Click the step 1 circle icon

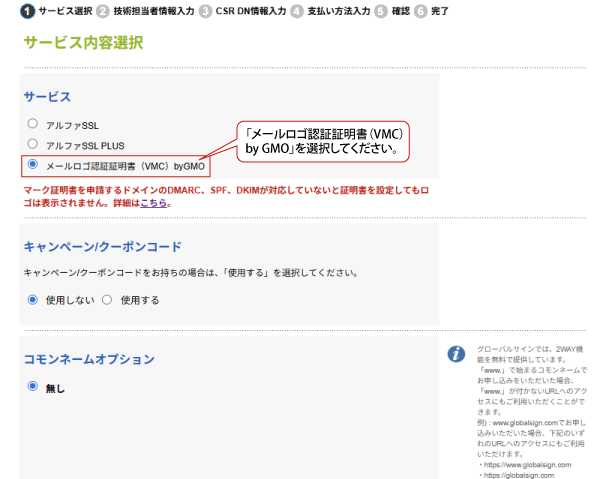[x=27, y=11]
